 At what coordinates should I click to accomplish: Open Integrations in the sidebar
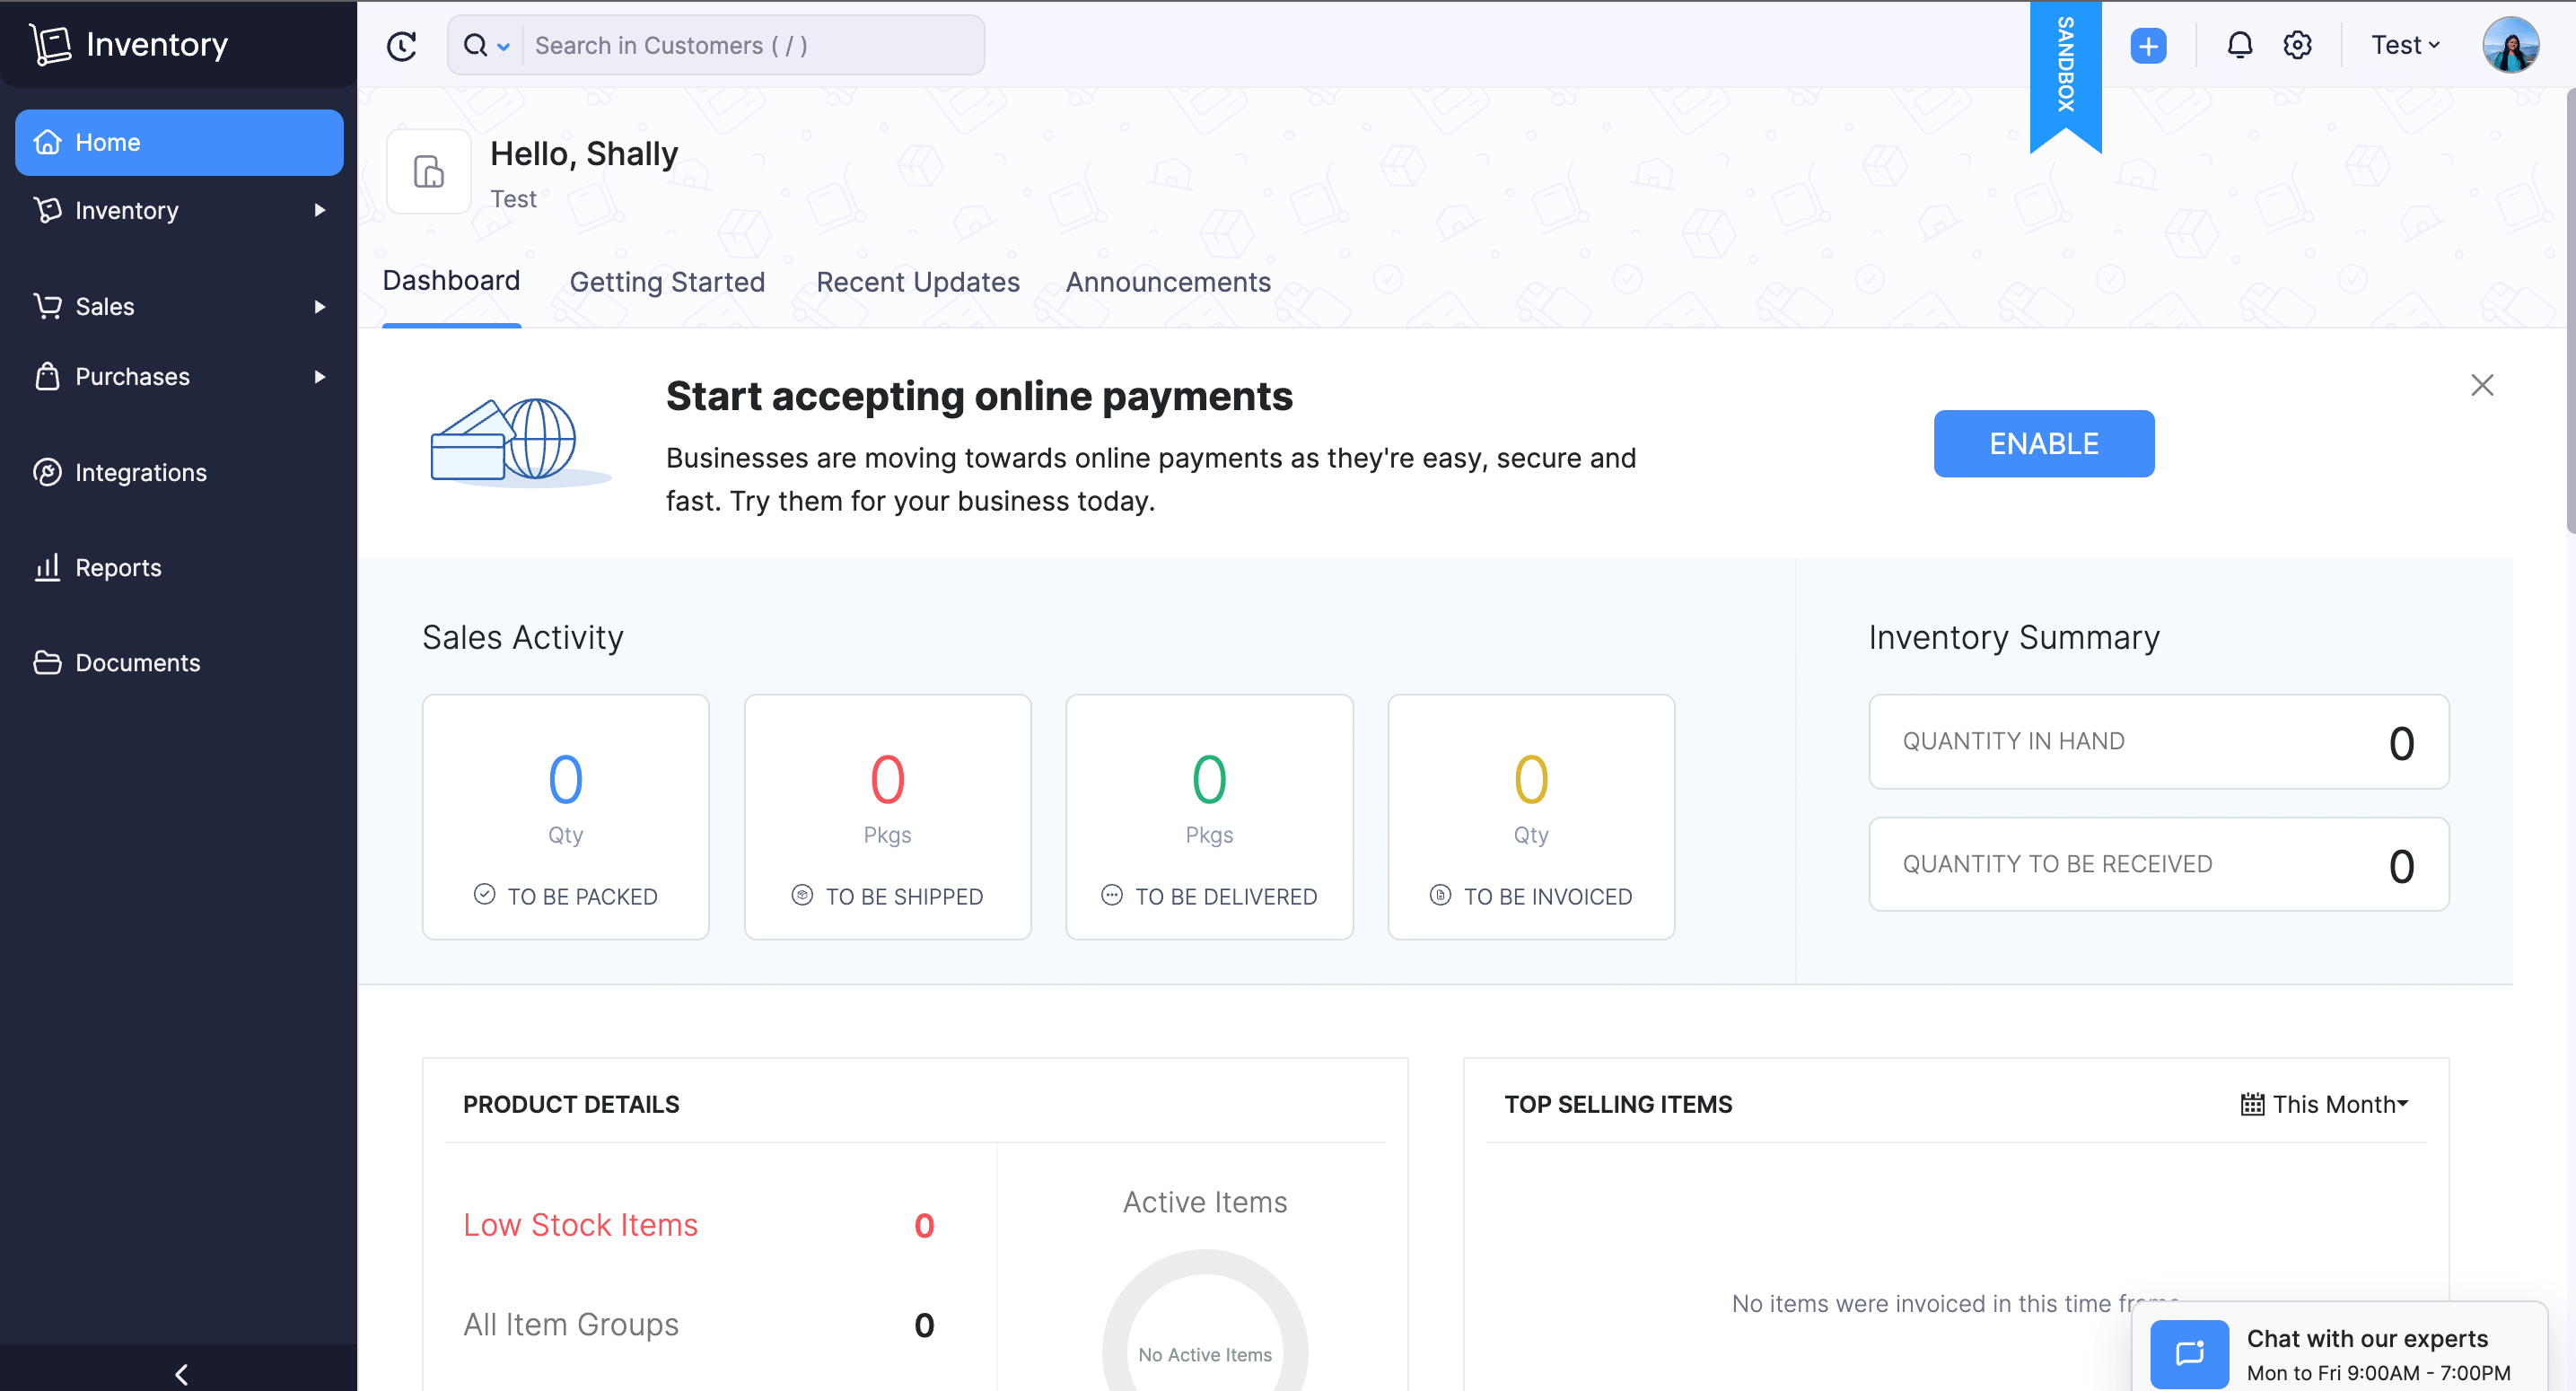click(x=140, y=472)
